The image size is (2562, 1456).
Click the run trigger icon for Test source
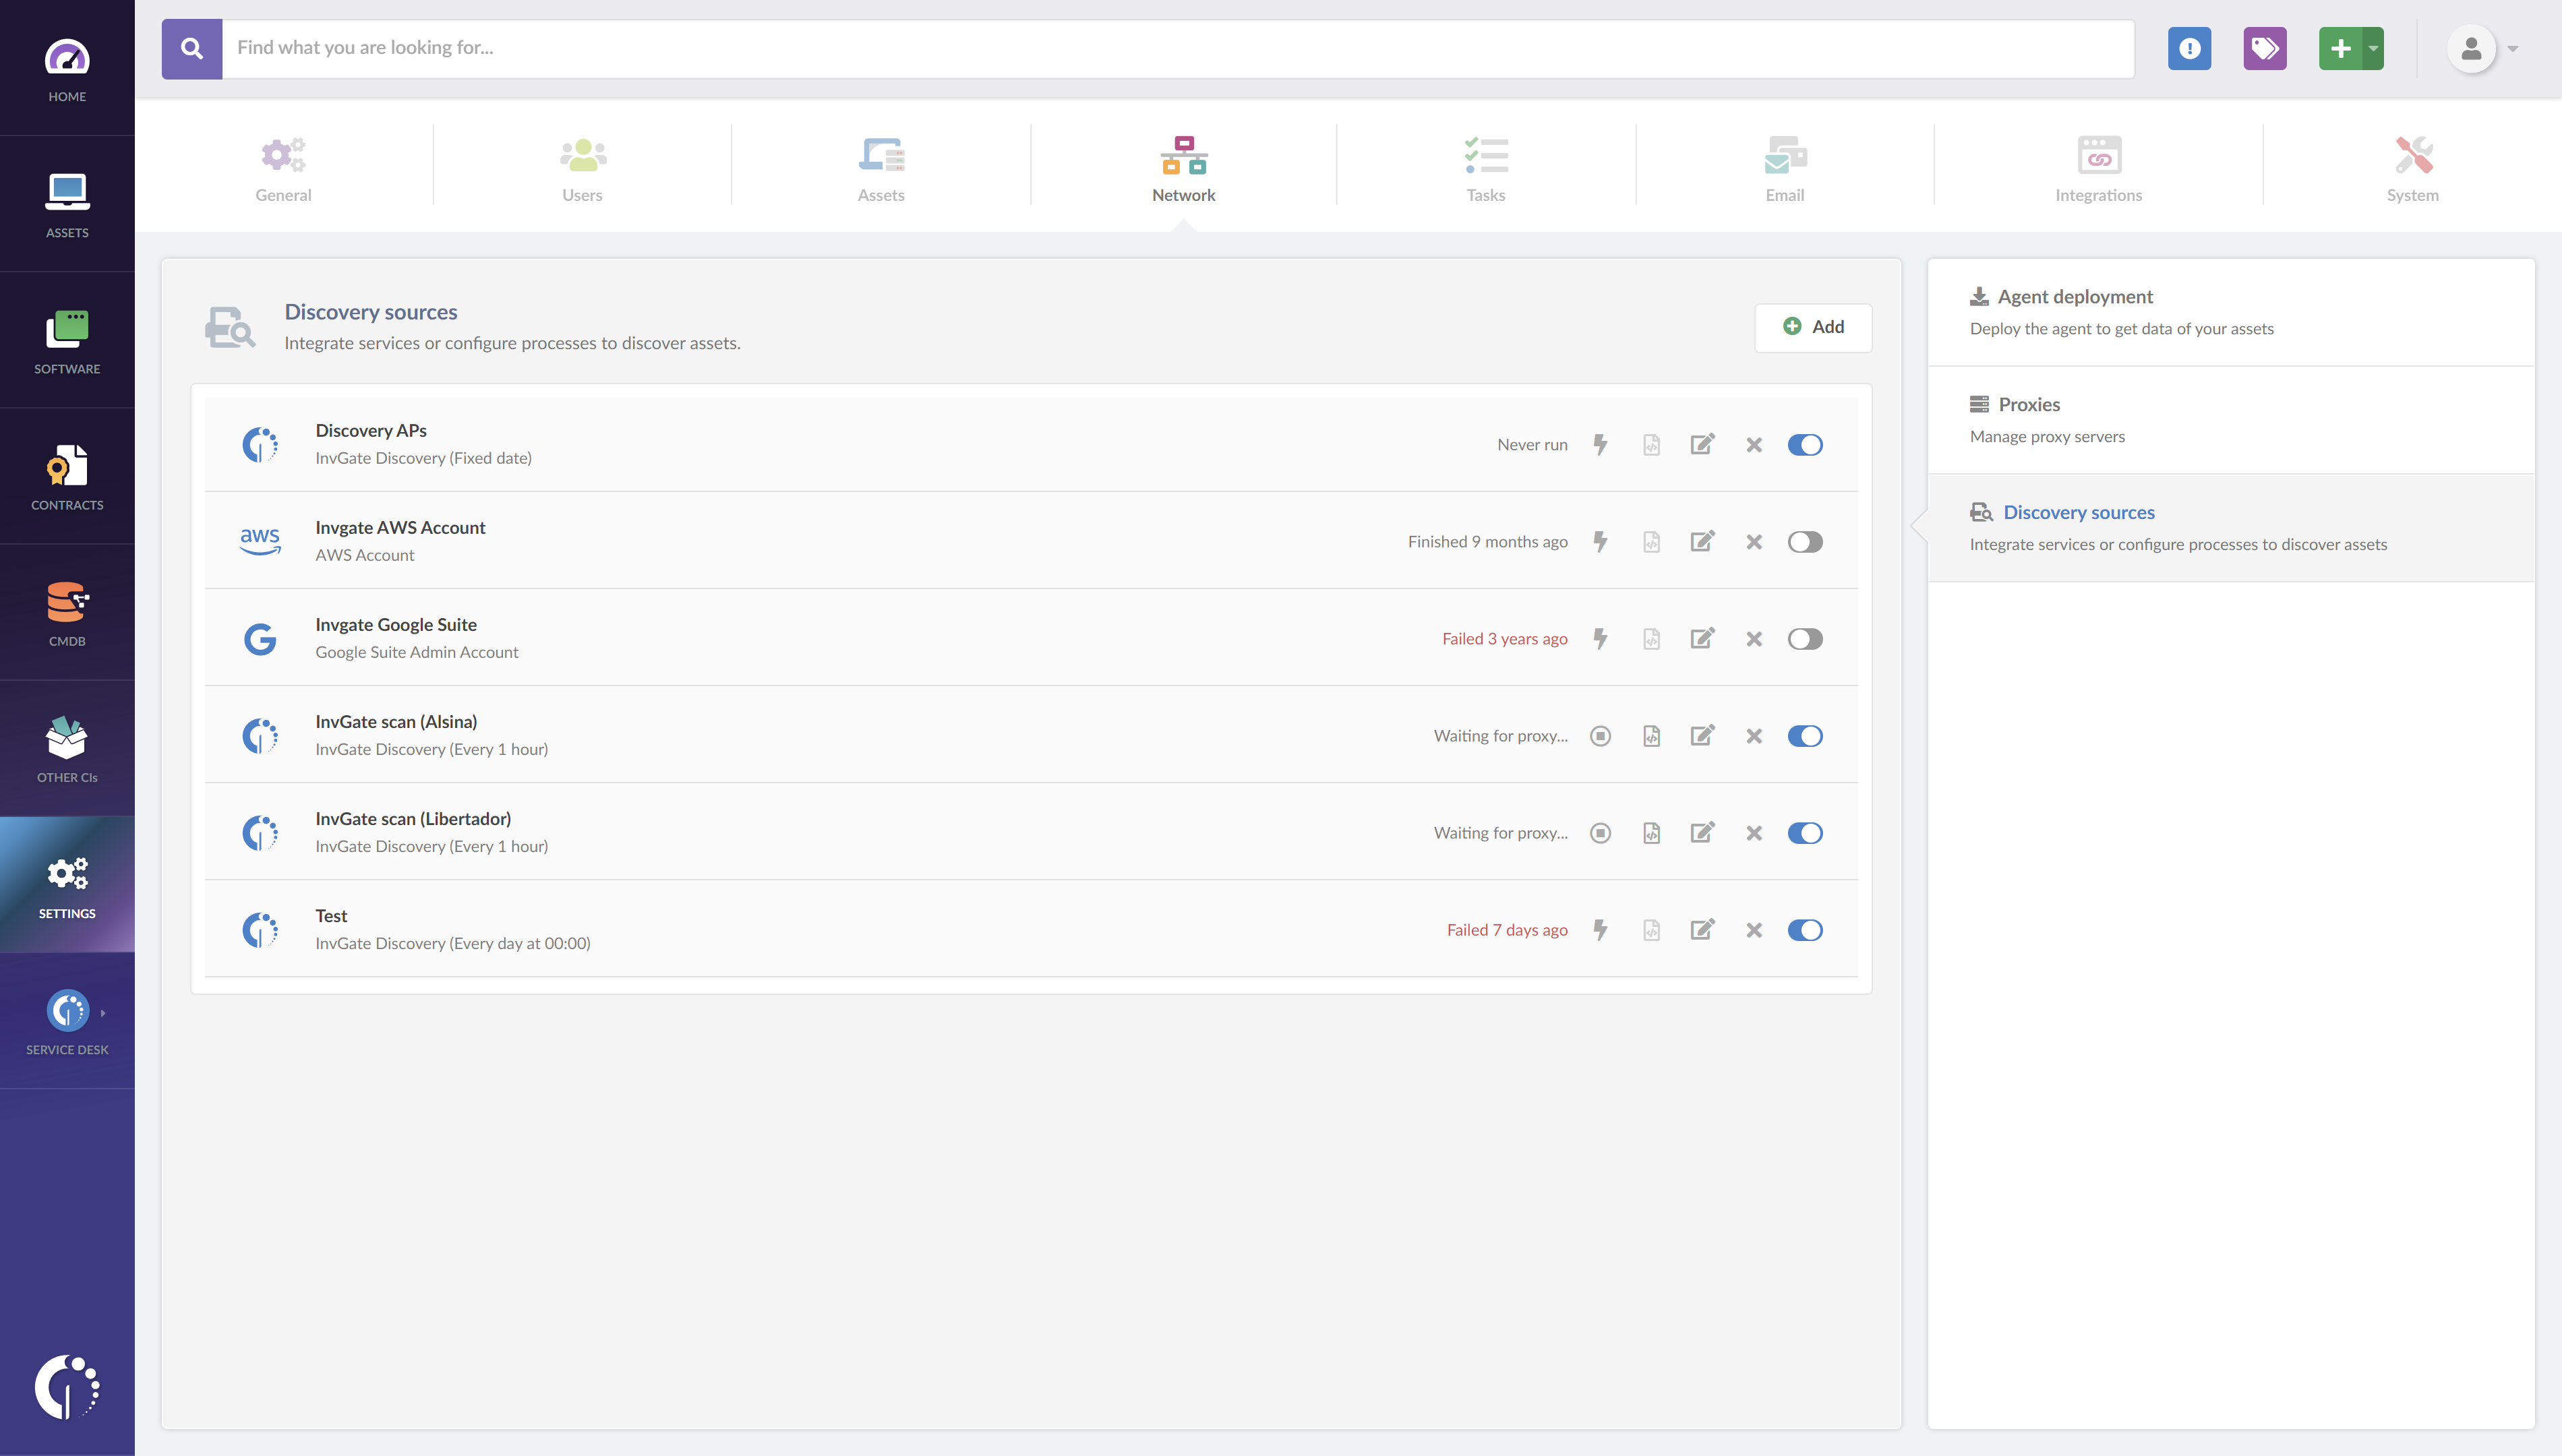point(1599,928)
